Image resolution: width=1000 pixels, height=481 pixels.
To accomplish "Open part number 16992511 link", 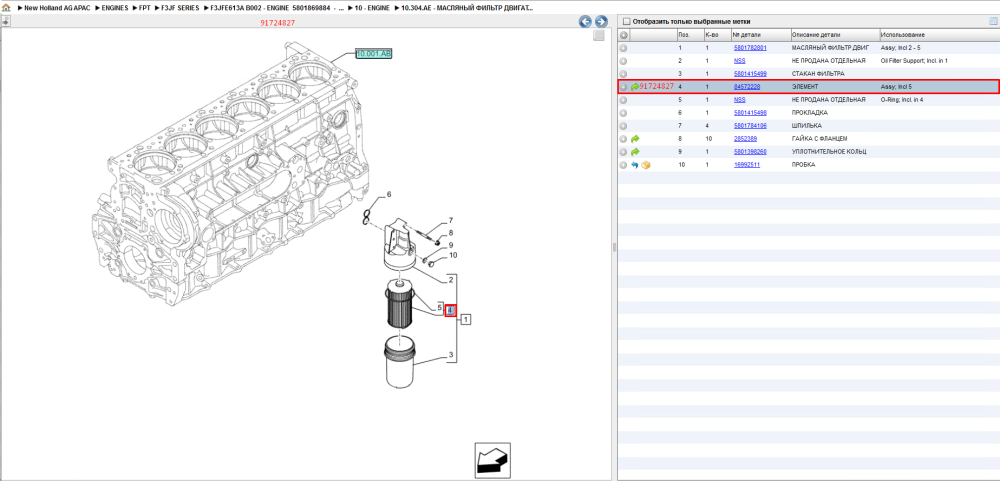I will coord(747,165).
